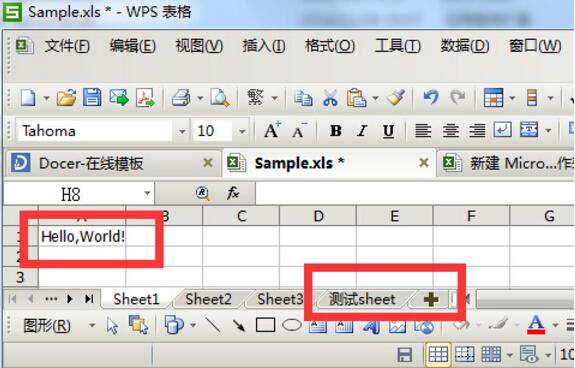Activate the format painter brush
The height and width of the screenshot is (368, 575).
click(x=396, y=97)
